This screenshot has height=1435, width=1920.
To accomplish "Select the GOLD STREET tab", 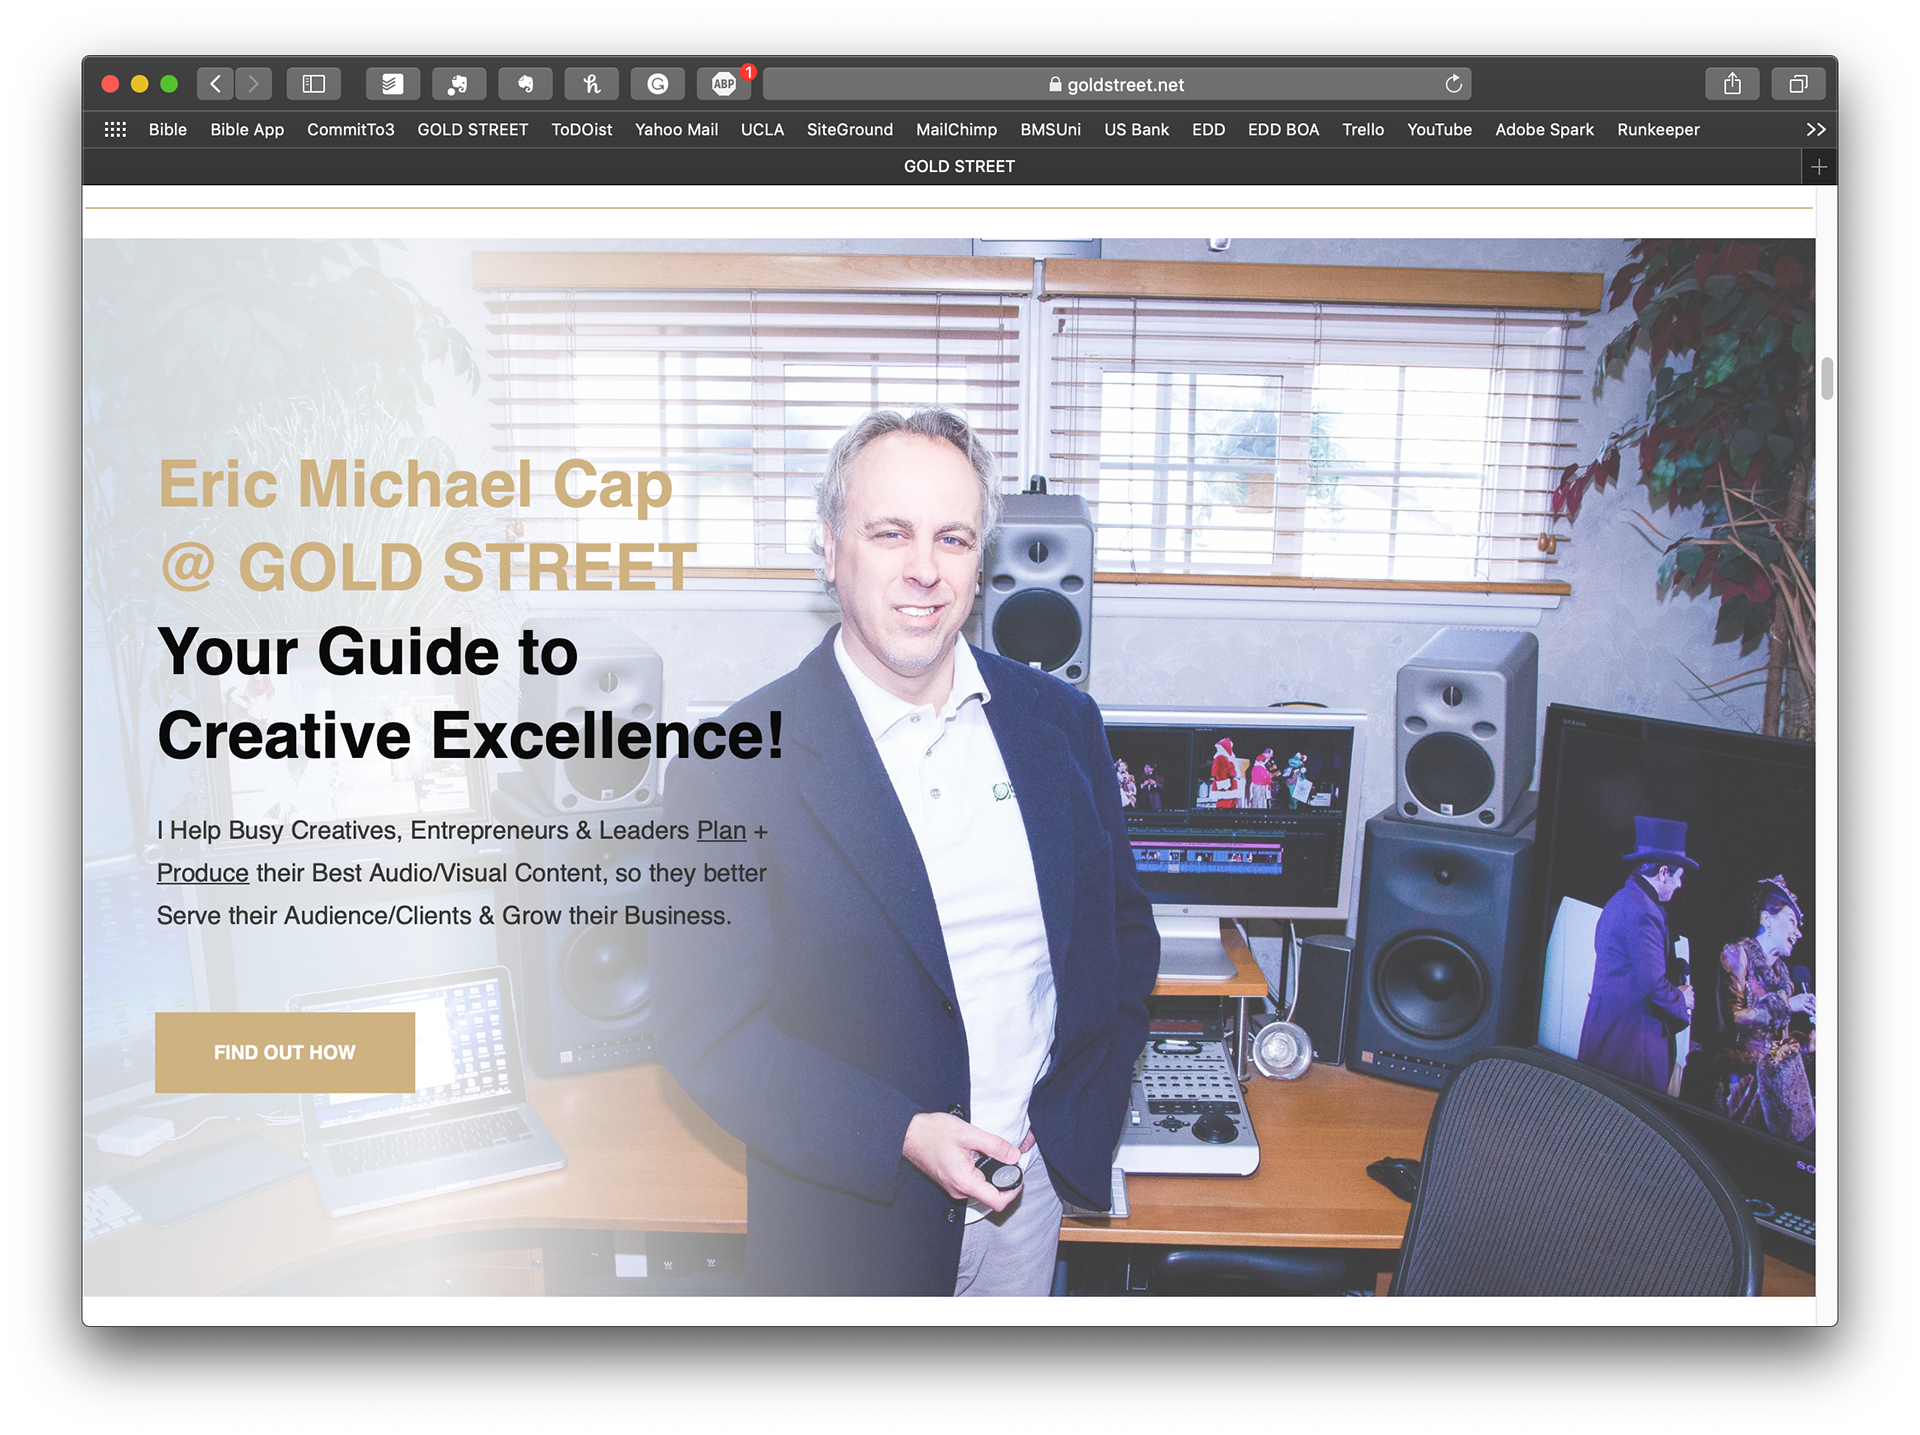I will coord(959,167).
